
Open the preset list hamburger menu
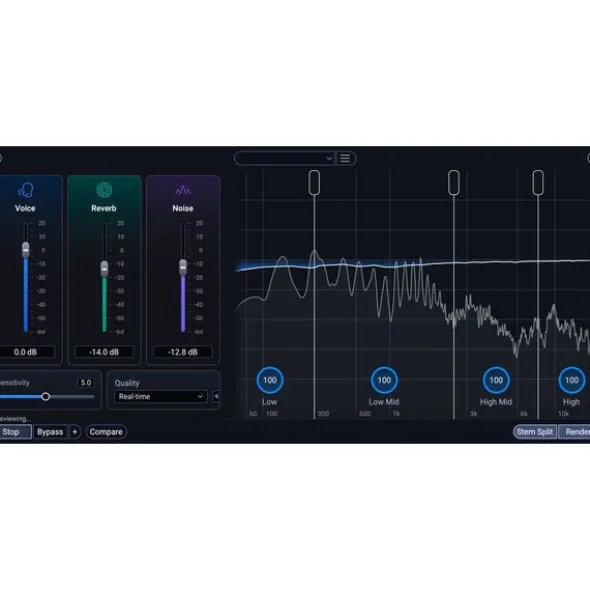tap(345, 158)
